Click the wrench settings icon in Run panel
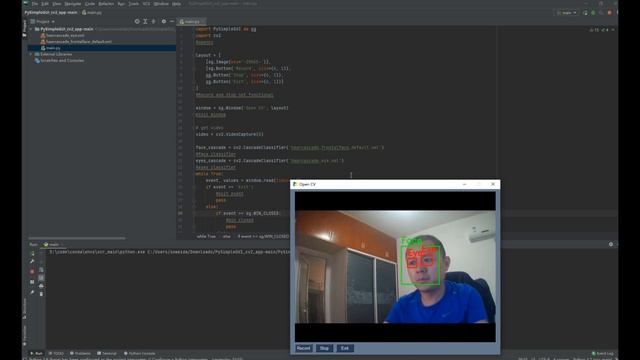 coord(32,261)
